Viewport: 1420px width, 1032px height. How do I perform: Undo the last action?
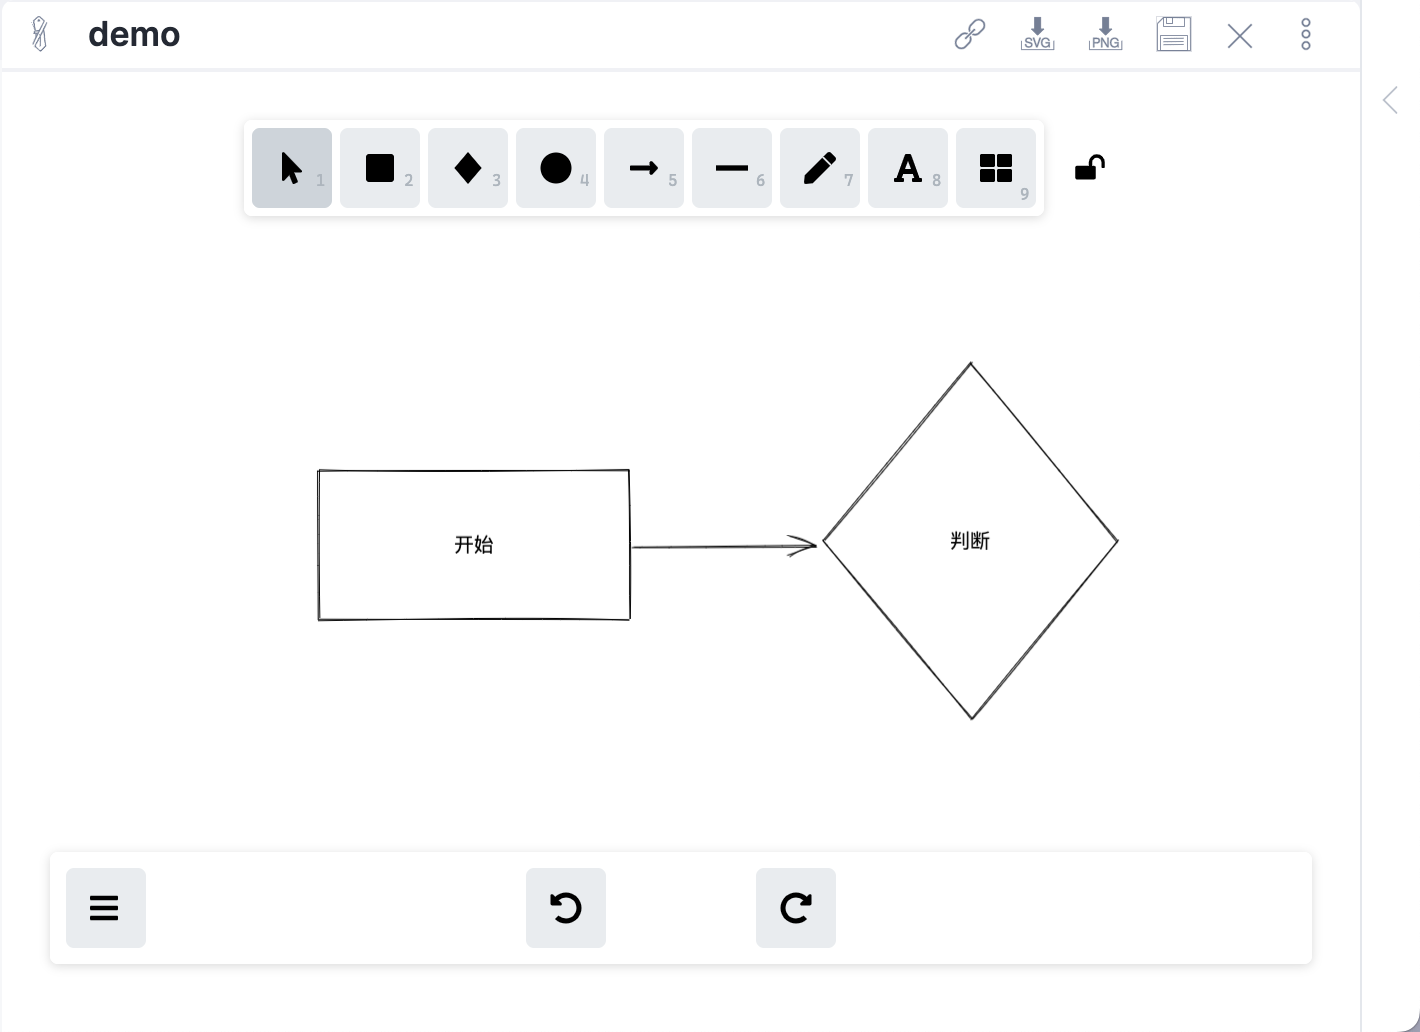coord(566,908)
